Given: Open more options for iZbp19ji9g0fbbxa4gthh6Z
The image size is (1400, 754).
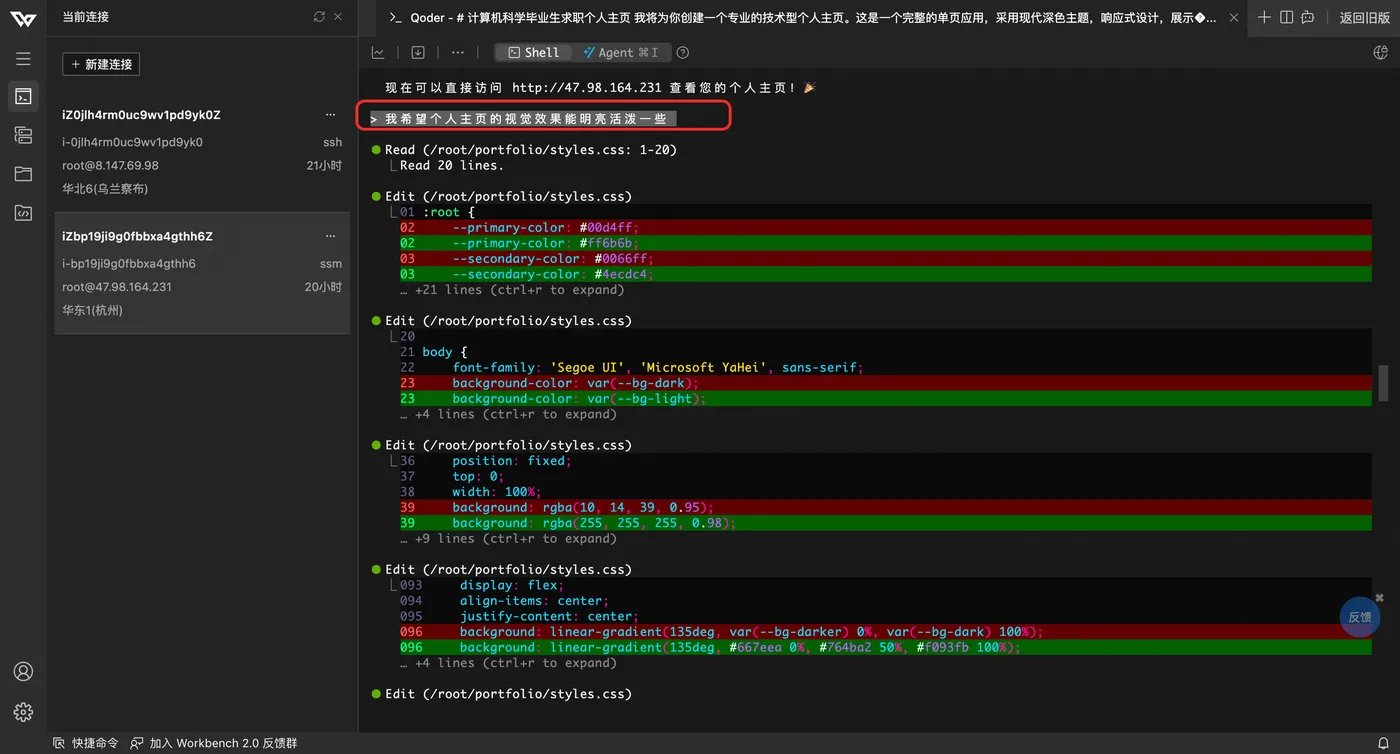Looking at the screenshot, I should [x=331, y=237].
